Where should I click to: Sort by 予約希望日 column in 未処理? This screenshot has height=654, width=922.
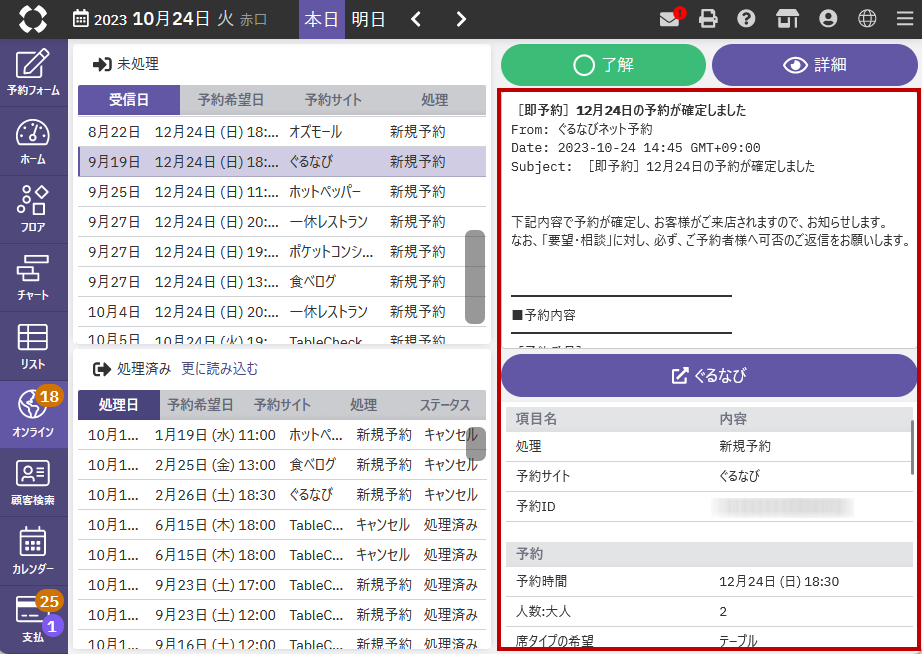230,100
